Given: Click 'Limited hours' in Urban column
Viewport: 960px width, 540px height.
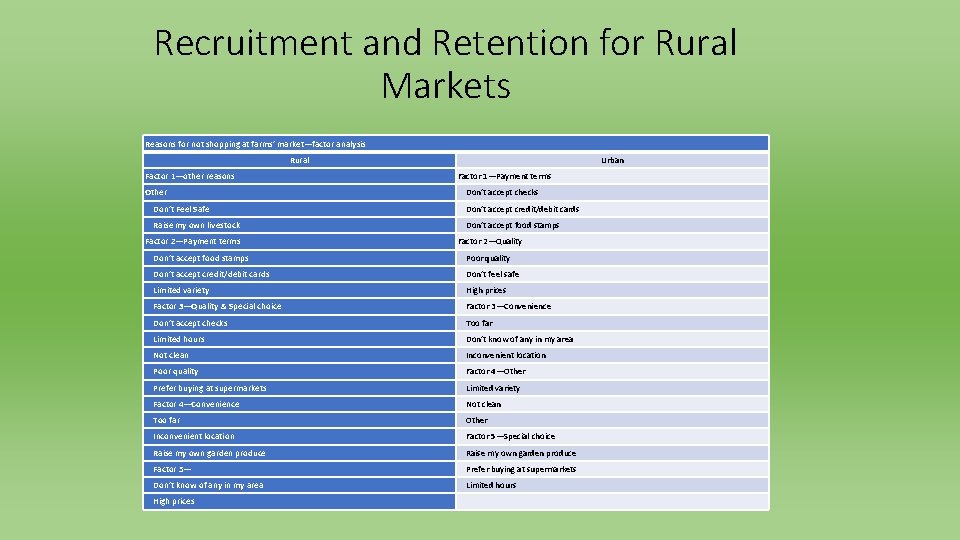Looking at the screenshot, I should point(612,485).
